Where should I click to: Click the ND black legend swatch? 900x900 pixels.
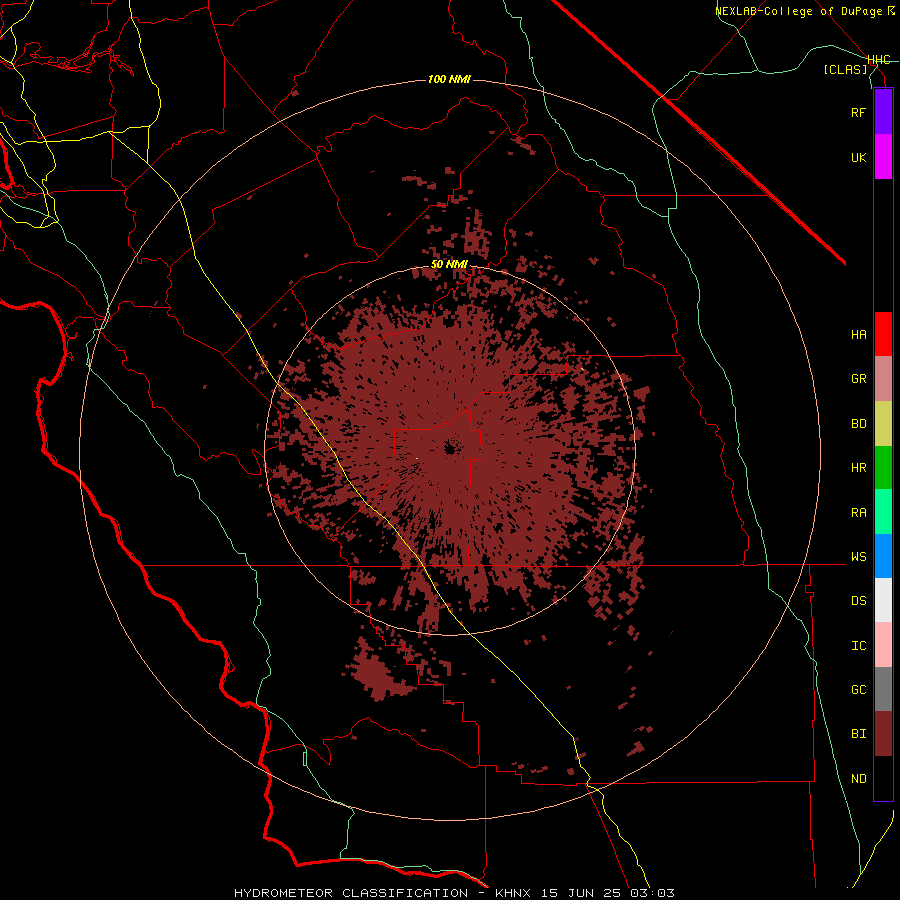(883, 778)
